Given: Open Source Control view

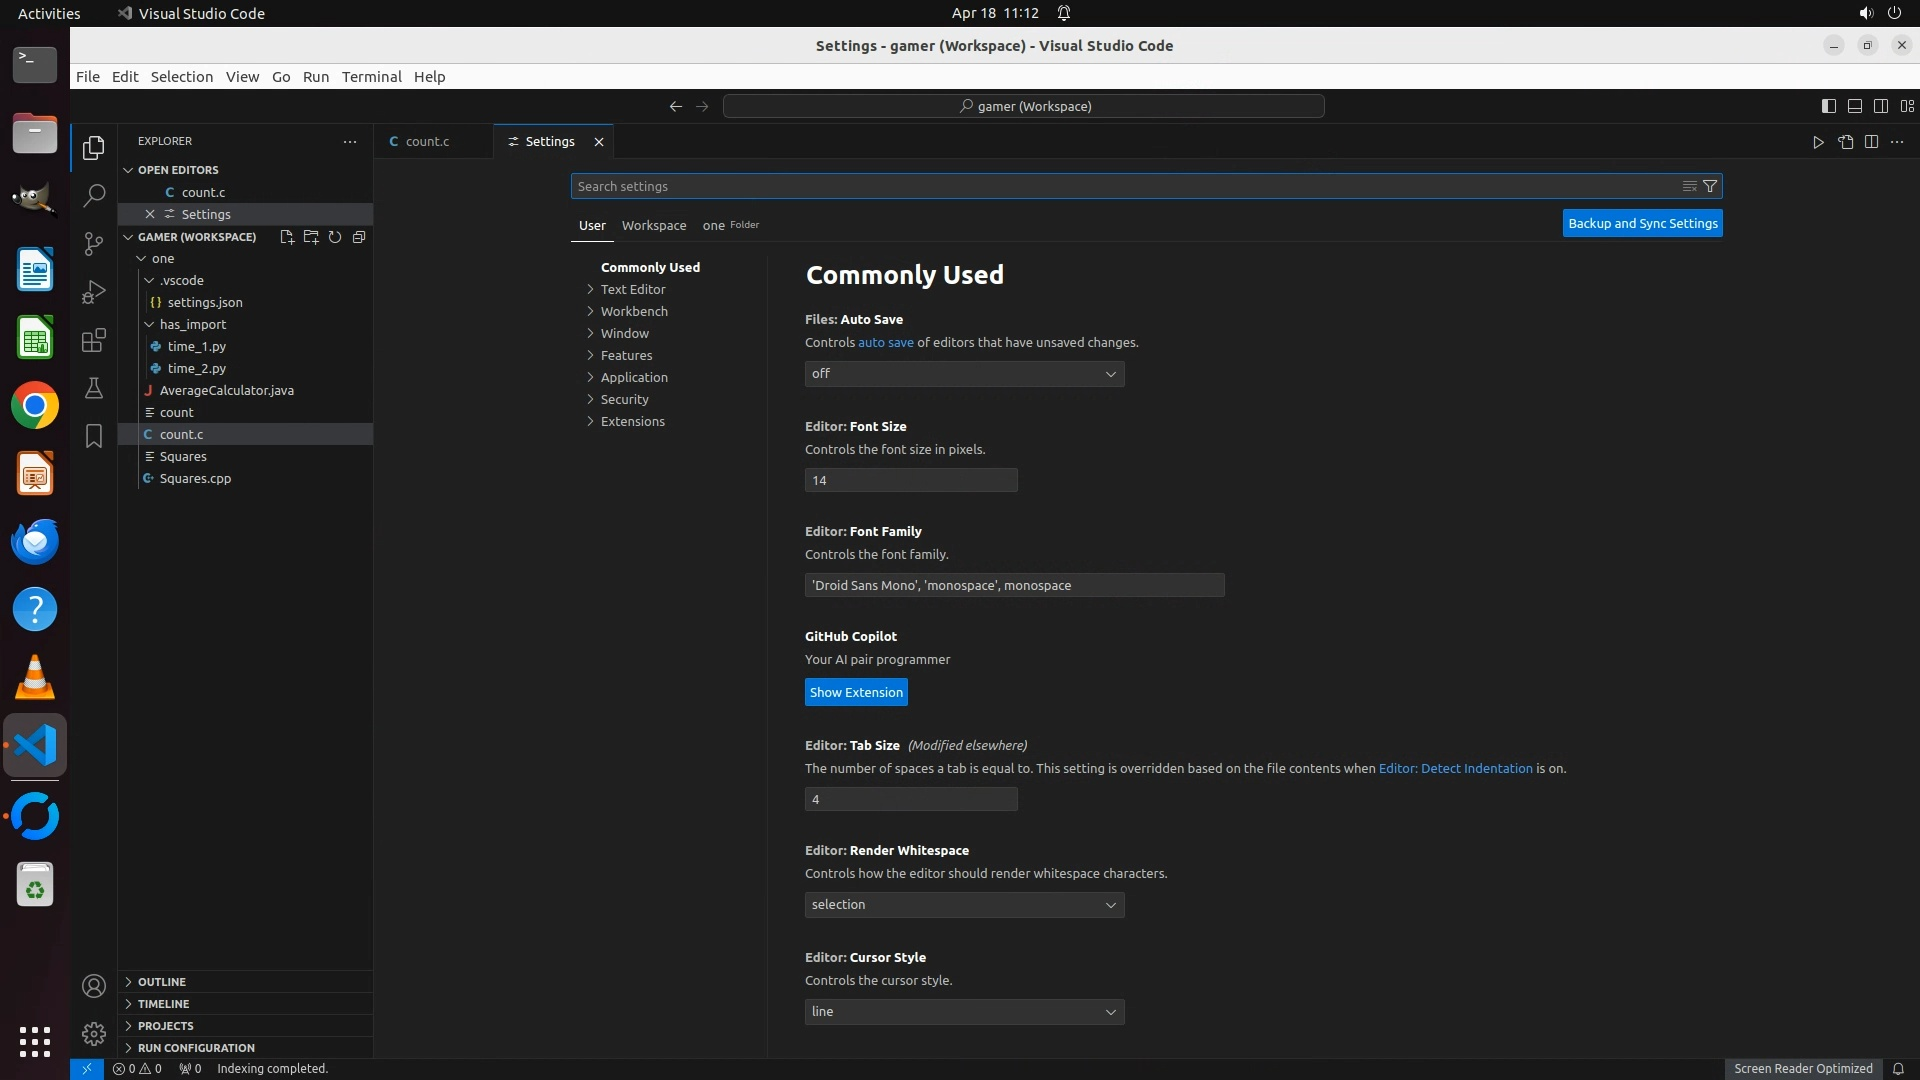Looking at the screenshot, I should click(94, 243).
